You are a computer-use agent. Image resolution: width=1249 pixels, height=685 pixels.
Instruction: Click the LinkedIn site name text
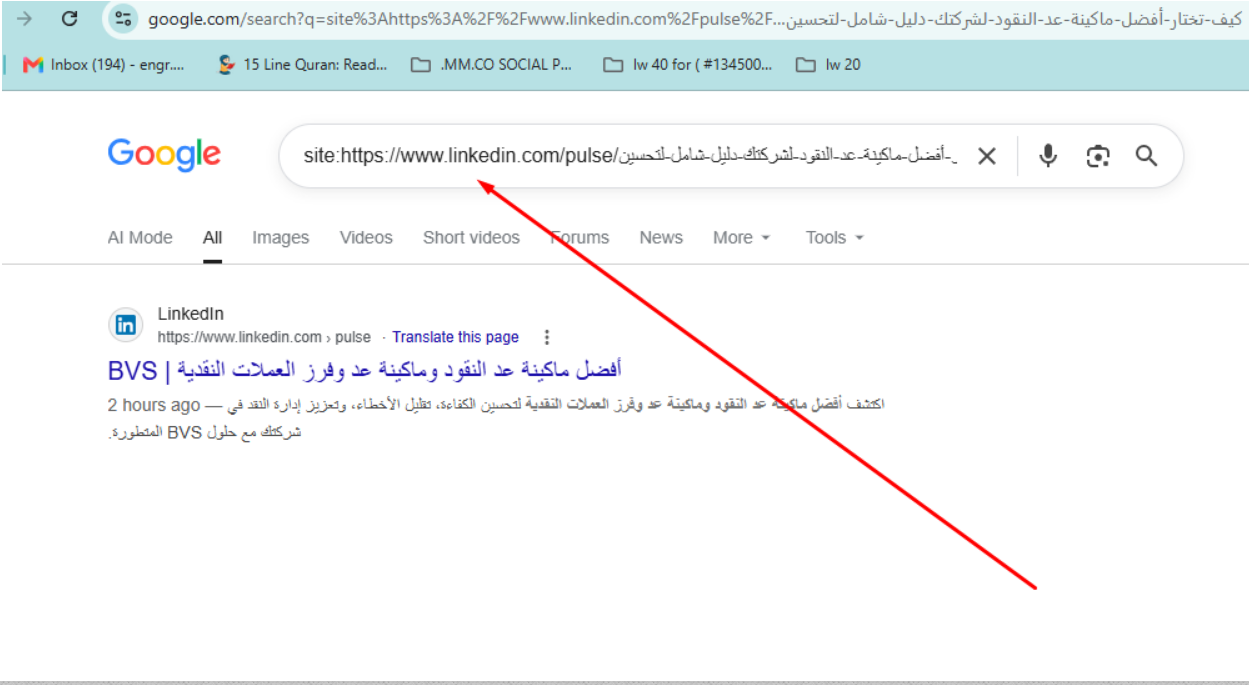click(x=191, y=315)
